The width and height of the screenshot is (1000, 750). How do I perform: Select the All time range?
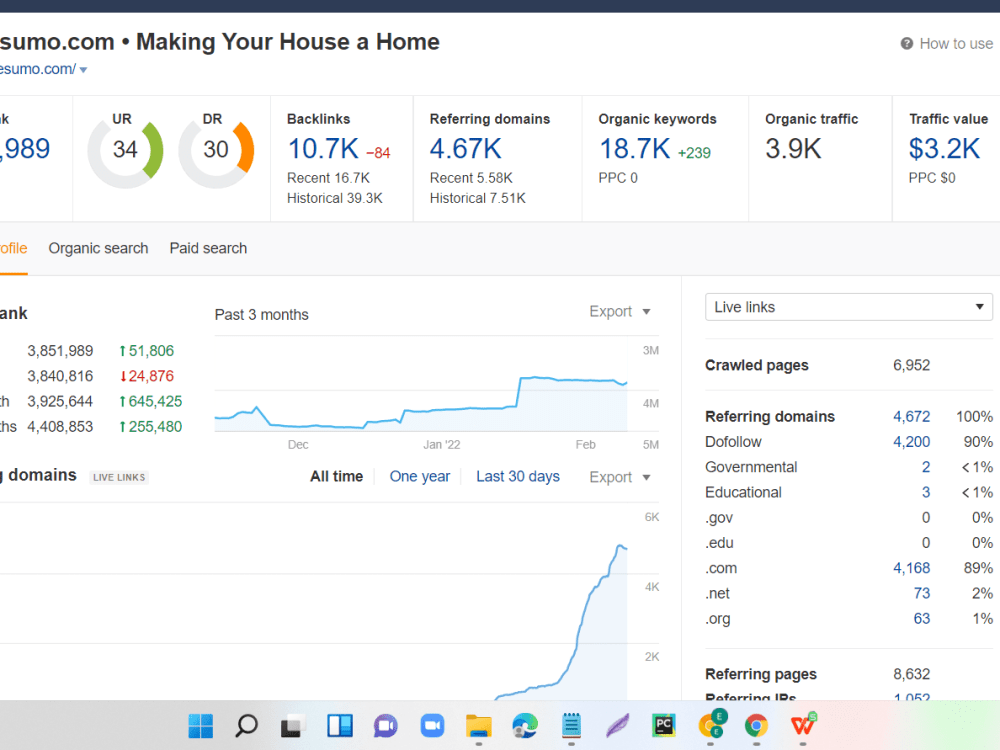pos(336,476)
